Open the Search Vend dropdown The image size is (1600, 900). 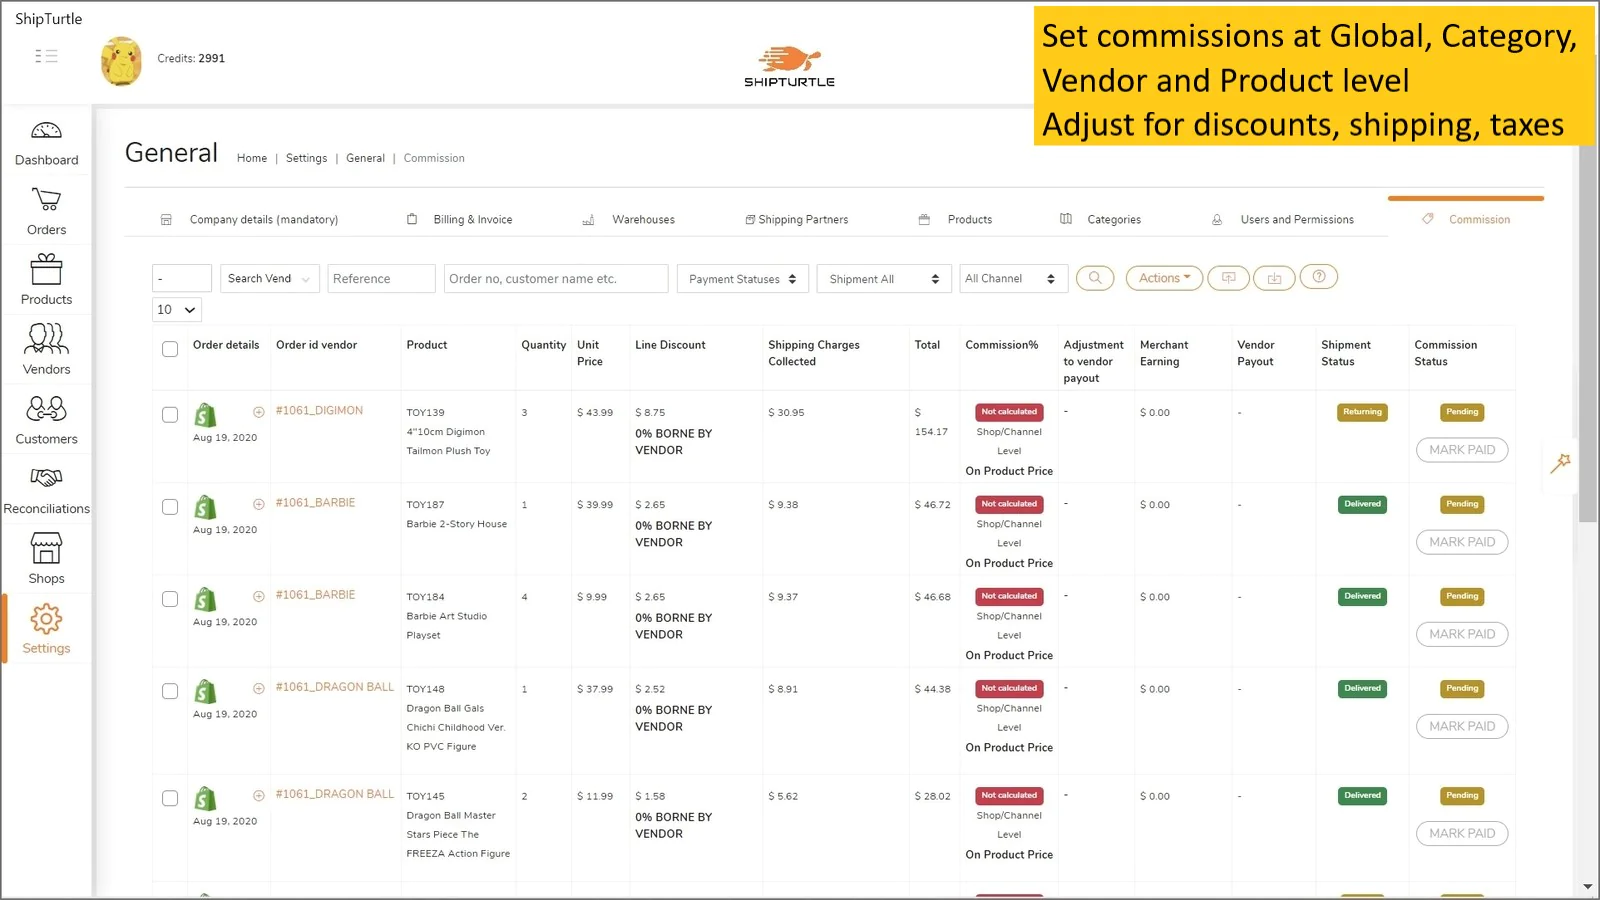coord(269,278)
